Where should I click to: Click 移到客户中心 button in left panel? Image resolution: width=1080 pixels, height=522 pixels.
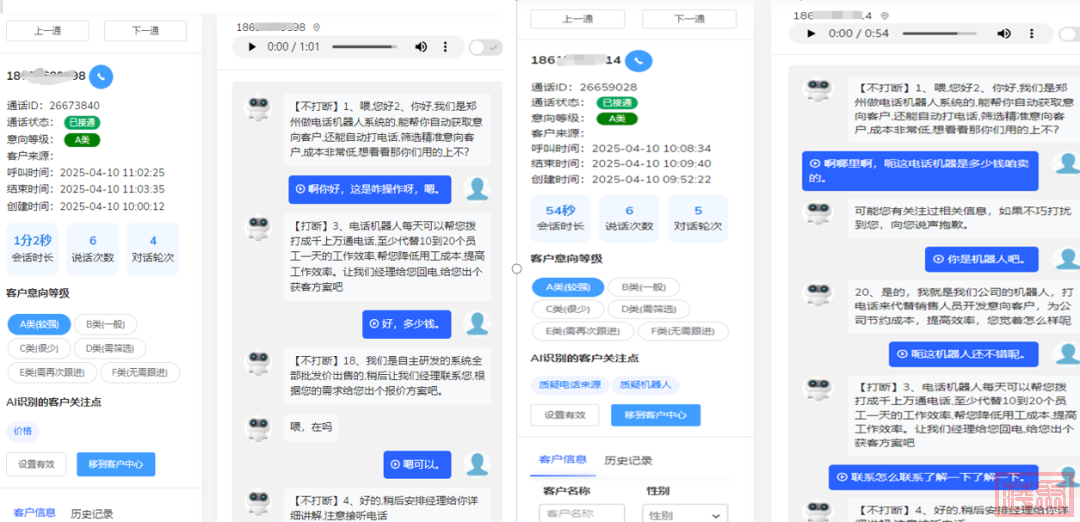tap(116, 464)
